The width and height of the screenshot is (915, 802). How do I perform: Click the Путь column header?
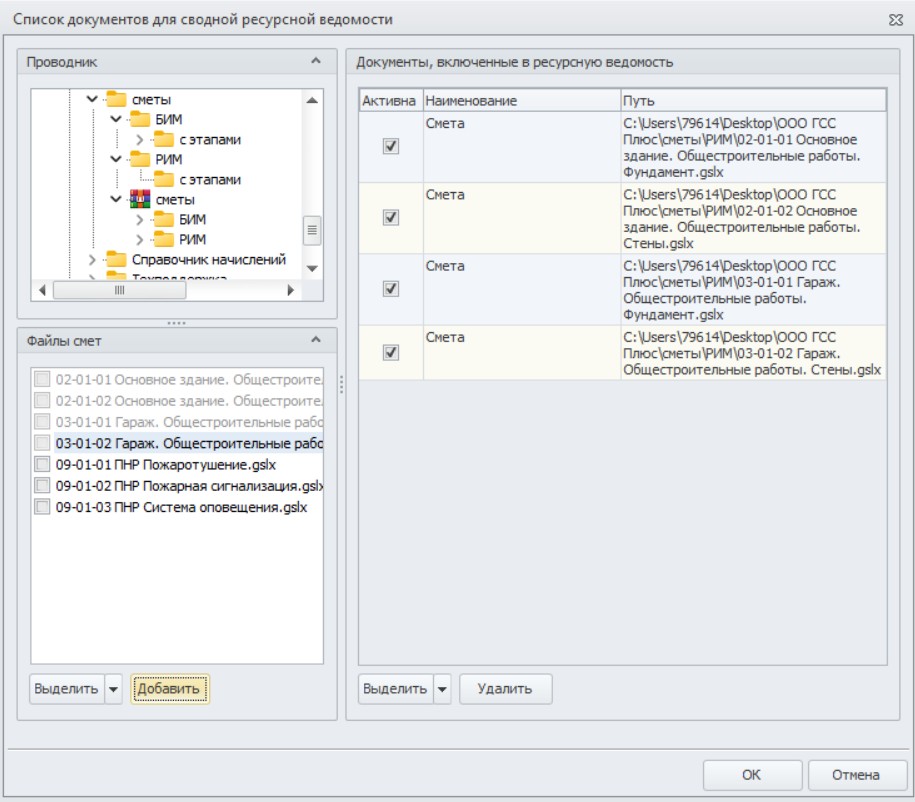coord(753,100)
